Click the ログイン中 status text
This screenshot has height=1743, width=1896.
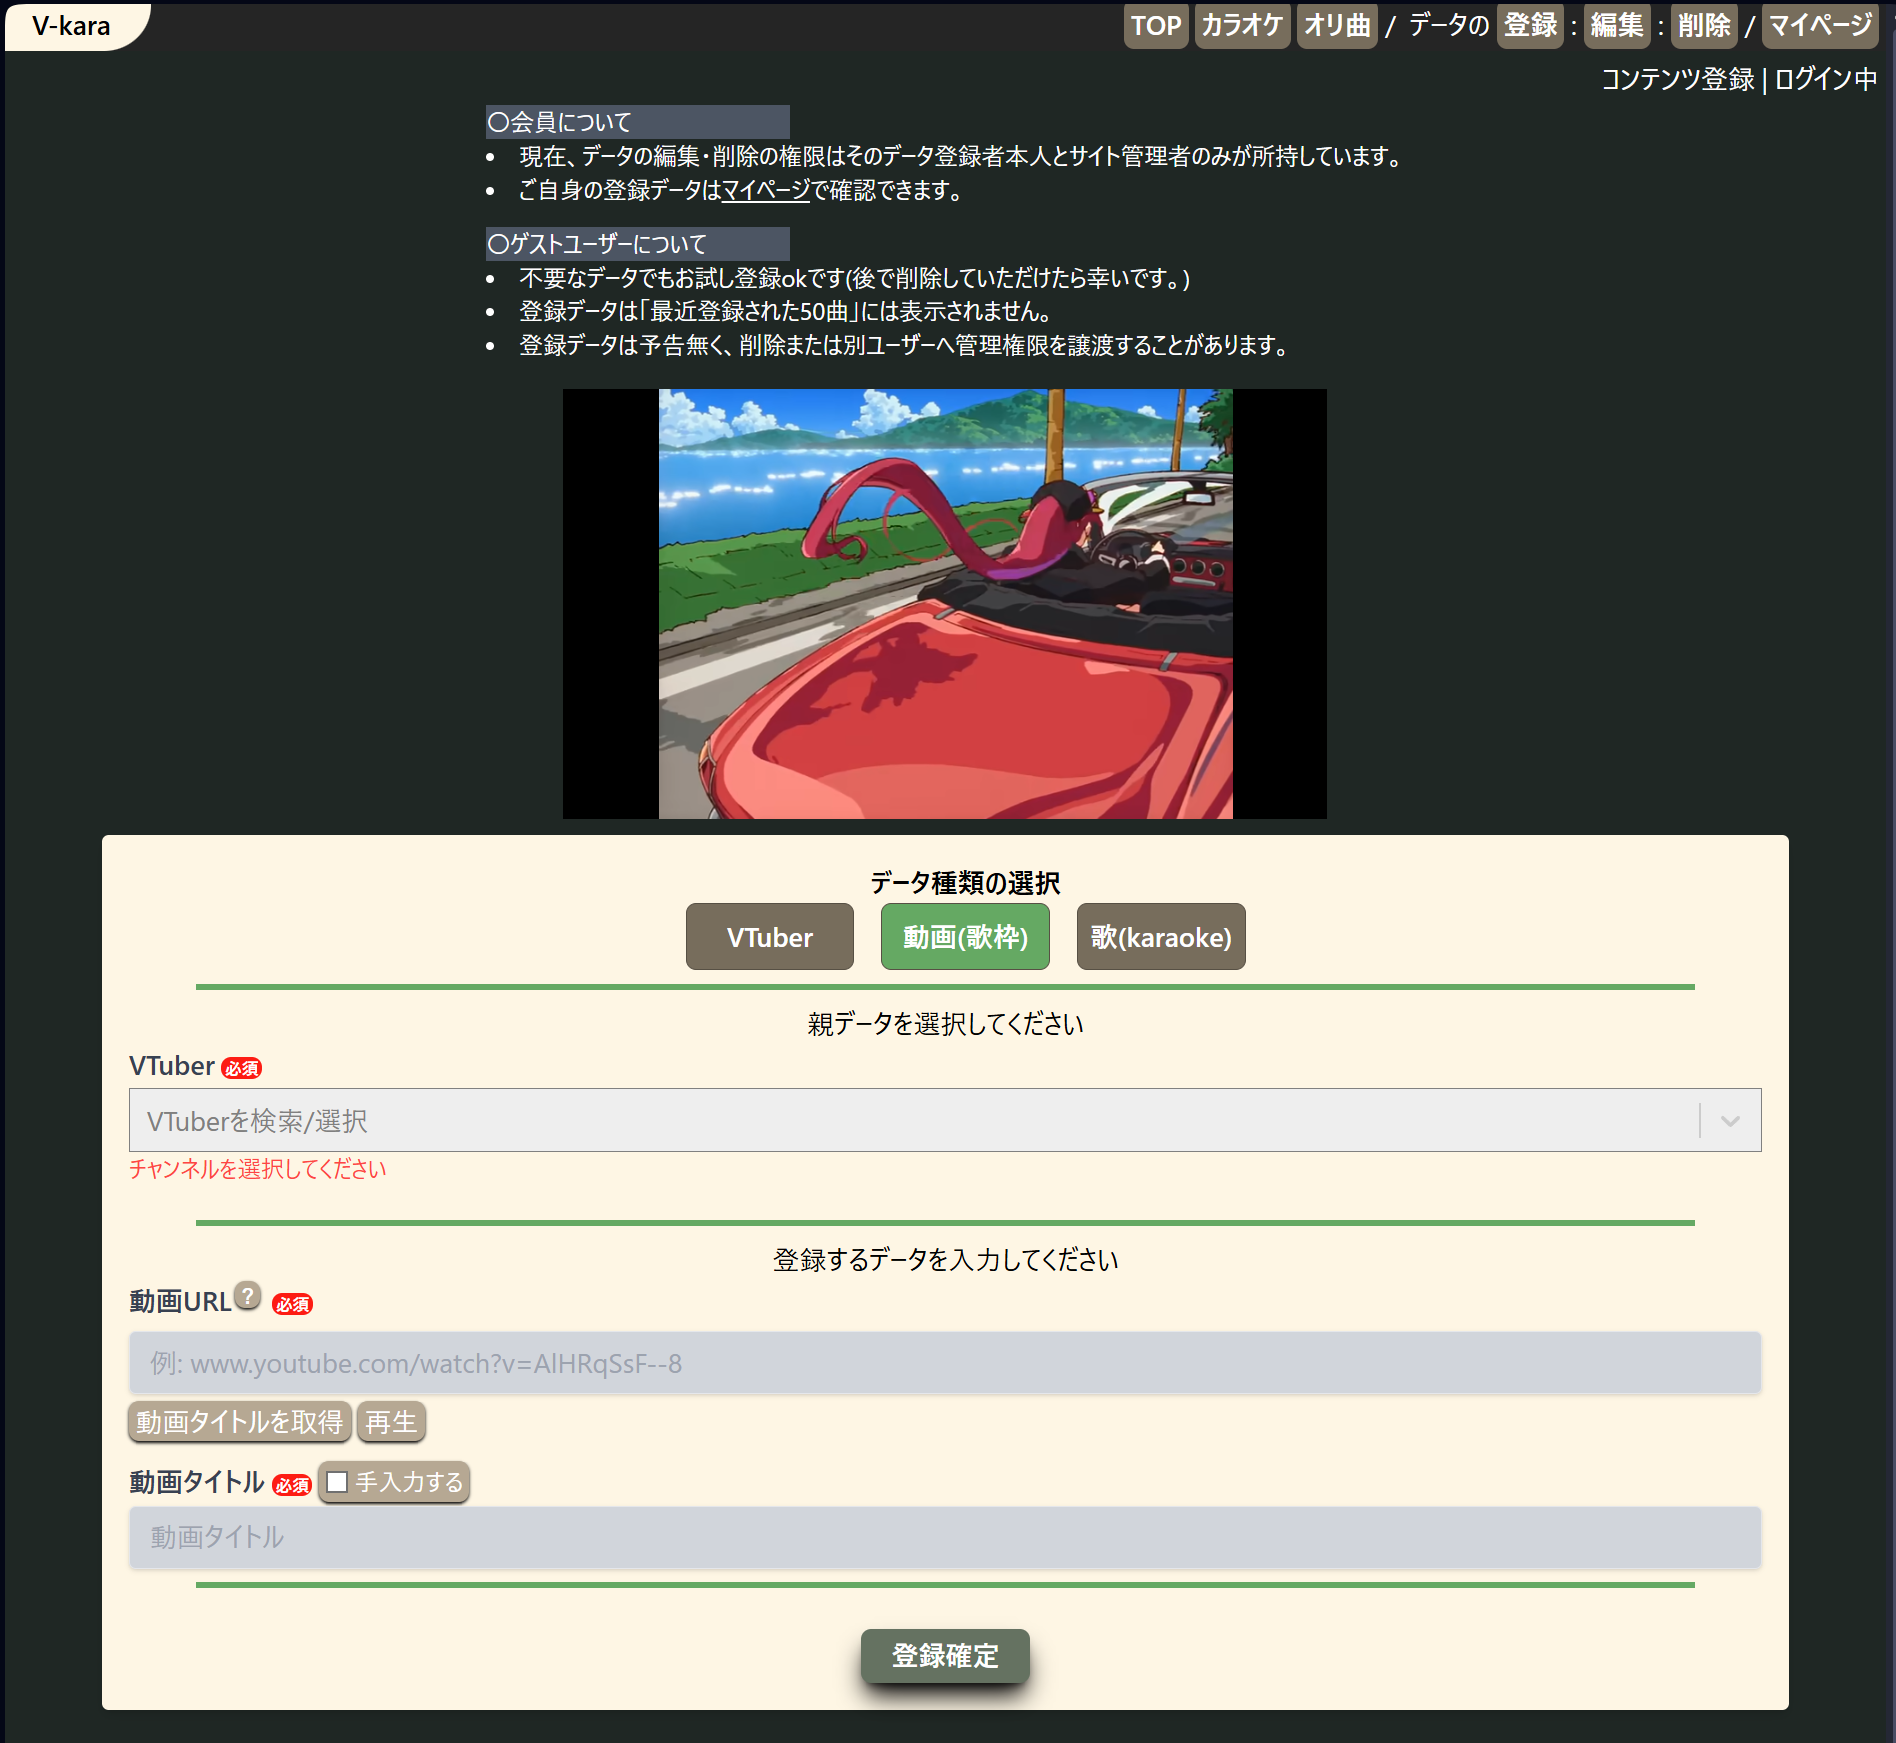[x=1826, y=79]
